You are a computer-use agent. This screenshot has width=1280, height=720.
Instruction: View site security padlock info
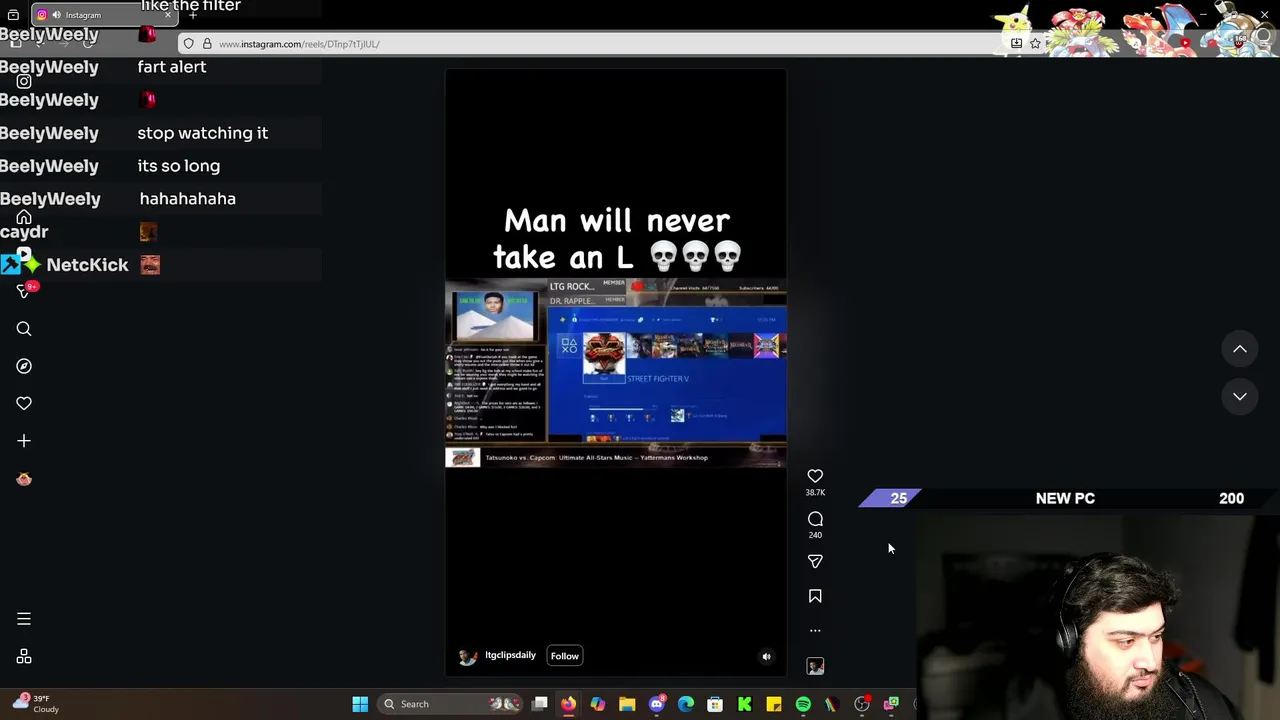(207, 44)
